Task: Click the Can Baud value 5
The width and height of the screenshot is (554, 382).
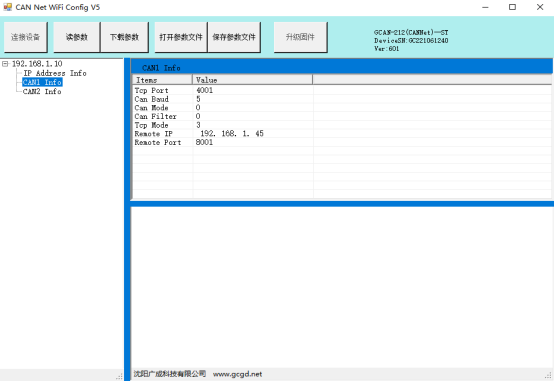Action: pyautogui.click(x=198, y=99)
